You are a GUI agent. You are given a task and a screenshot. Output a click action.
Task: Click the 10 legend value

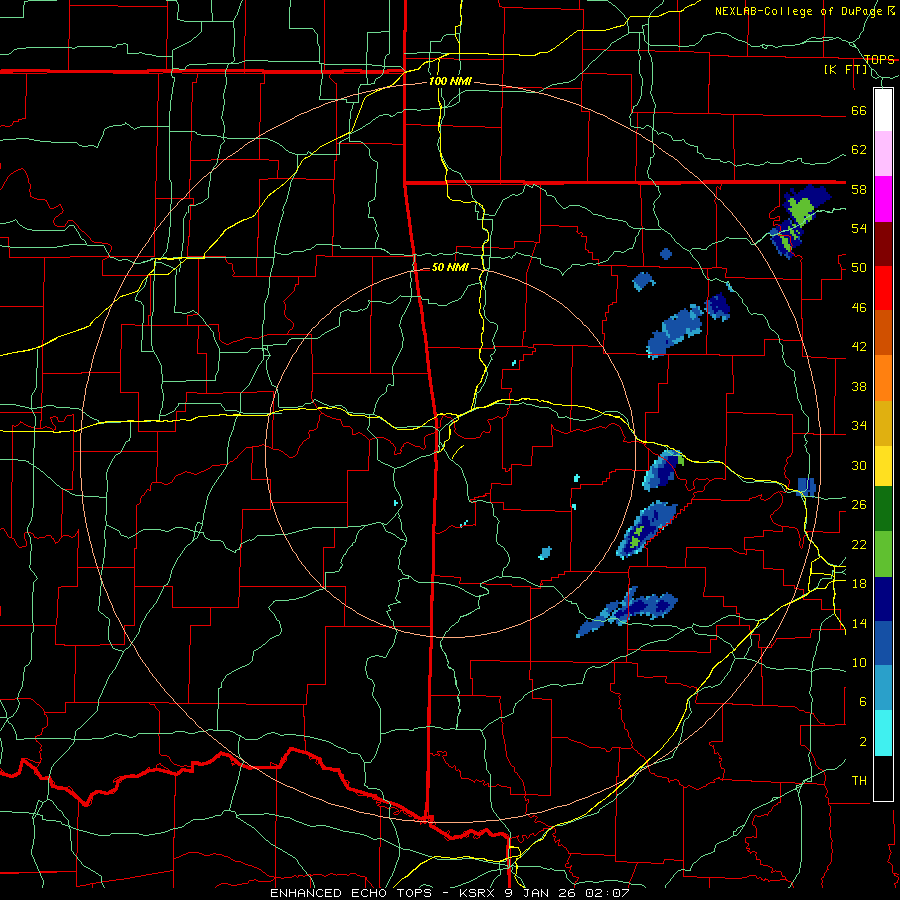click(859, 662)
